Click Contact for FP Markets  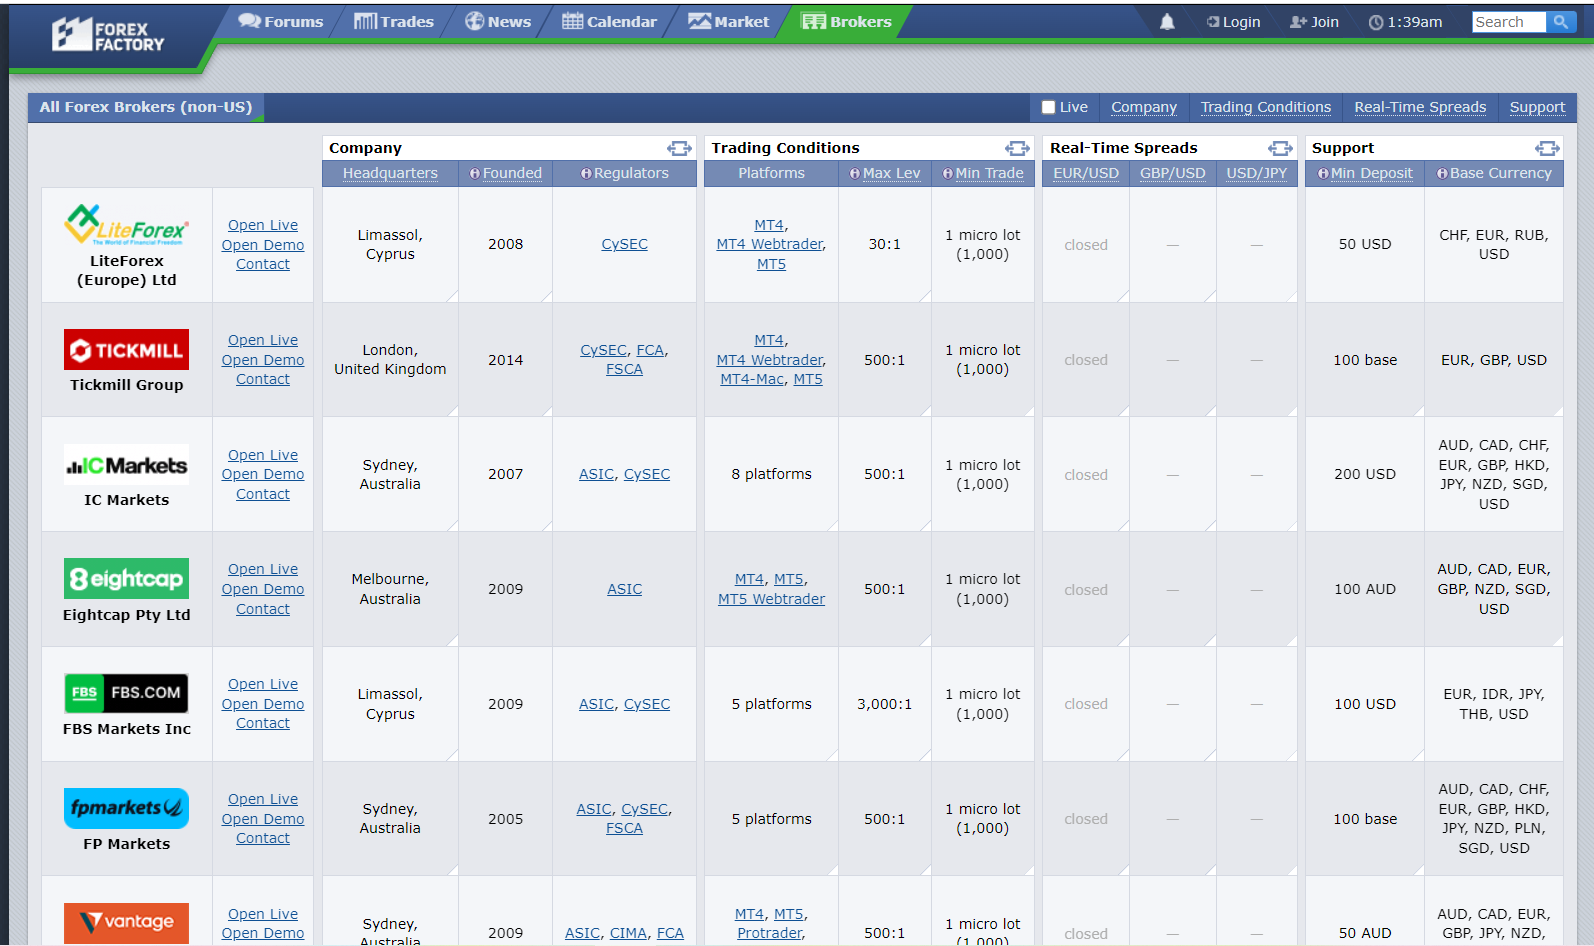coord(263,838)
